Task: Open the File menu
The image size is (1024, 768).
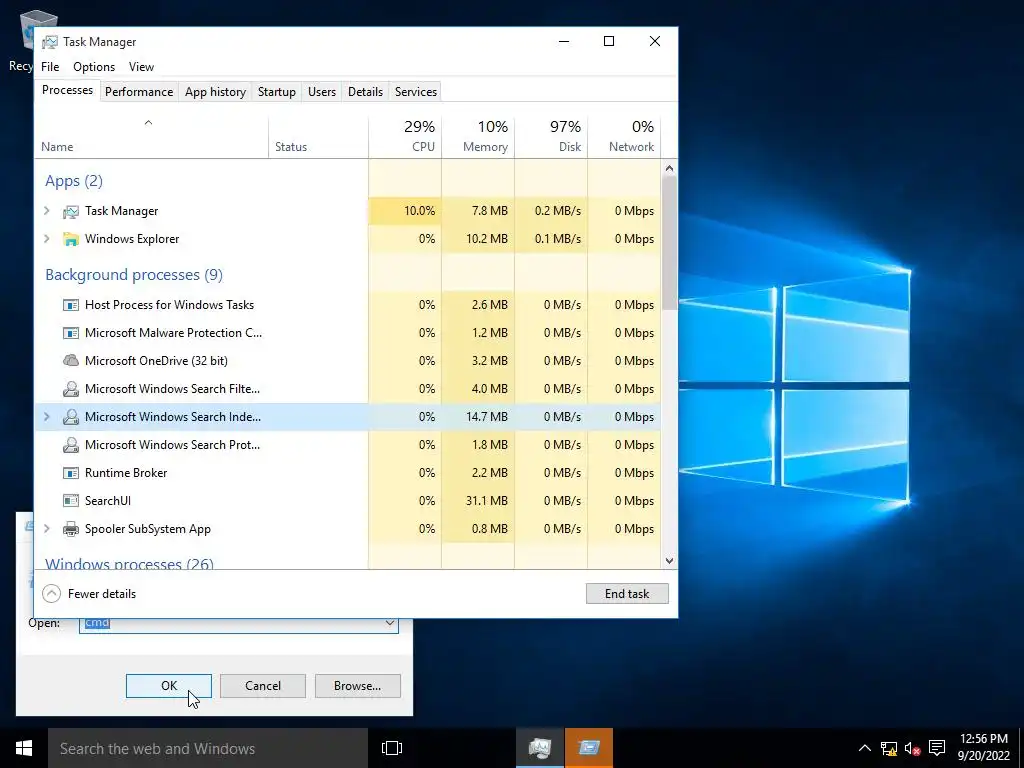Action: coord(50,67)
